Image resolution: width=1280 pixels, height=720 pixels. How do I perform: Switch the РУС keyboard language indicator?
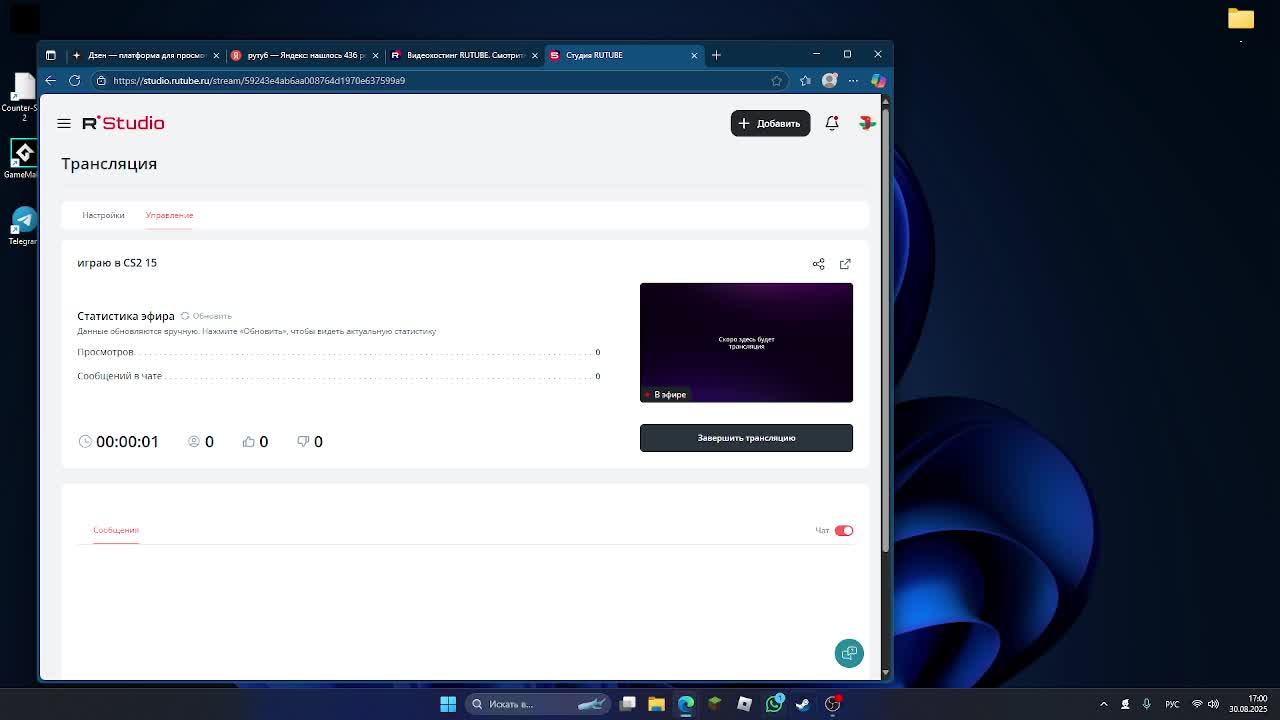1172,704
